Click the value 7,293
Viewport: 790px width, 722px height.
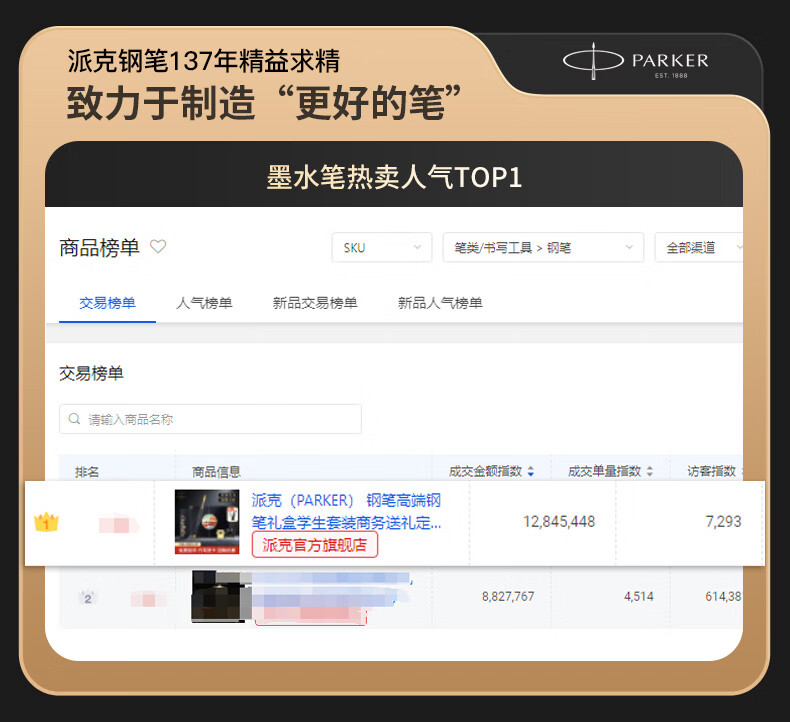click(x=723, y=521)
